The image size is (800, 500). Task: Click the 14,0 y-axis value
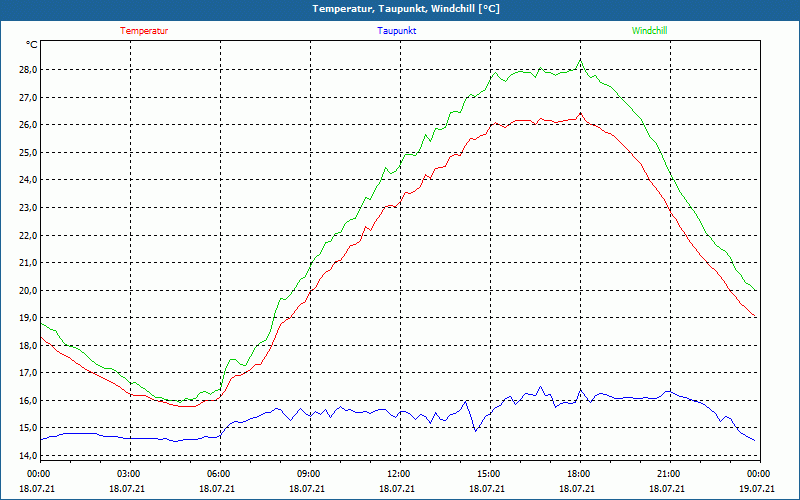(x=28, y=456)
